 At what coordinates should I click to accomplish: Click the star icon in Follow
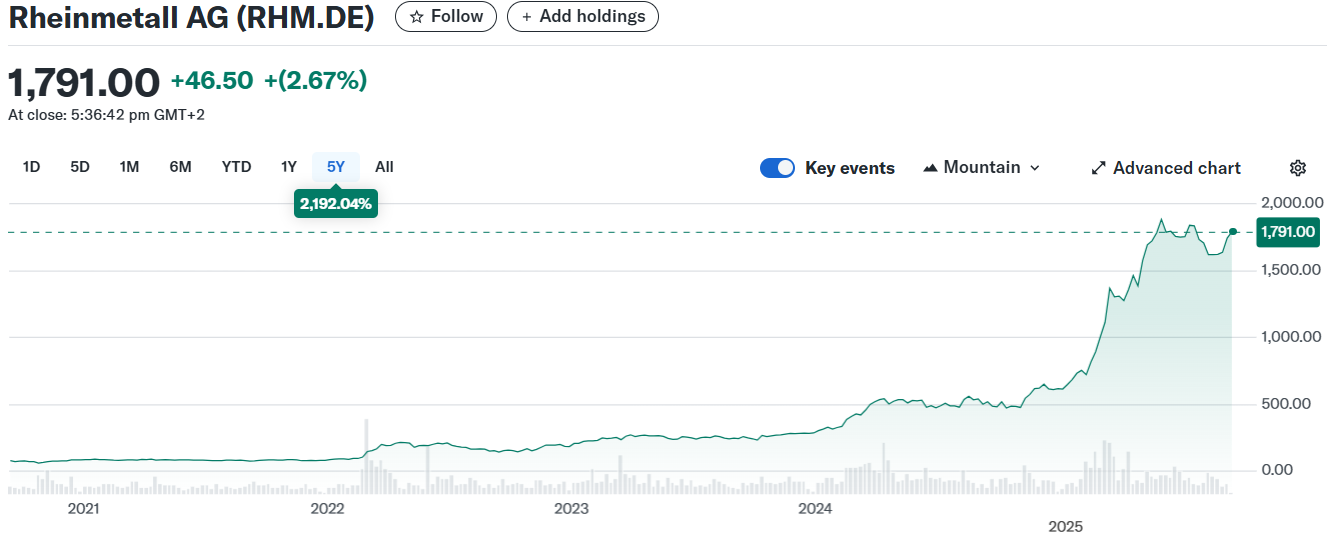pyautogui.click(x=416, y=17)
